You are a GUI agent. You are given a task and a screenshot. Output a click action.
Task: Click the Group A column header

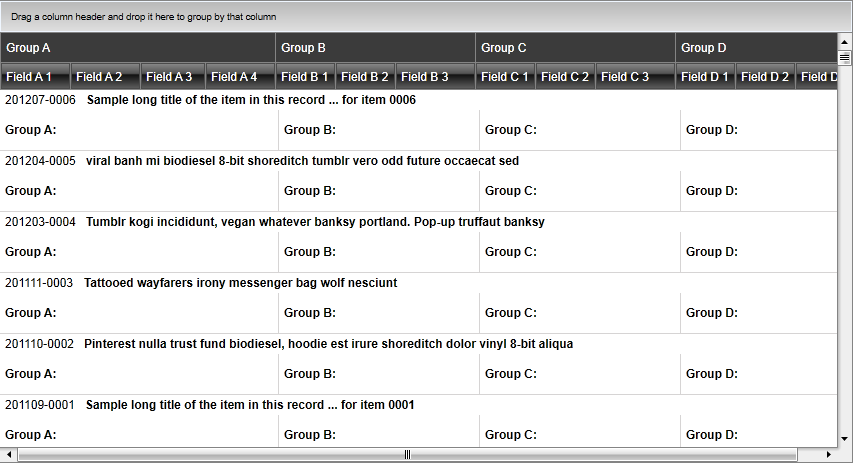[138, 47]
